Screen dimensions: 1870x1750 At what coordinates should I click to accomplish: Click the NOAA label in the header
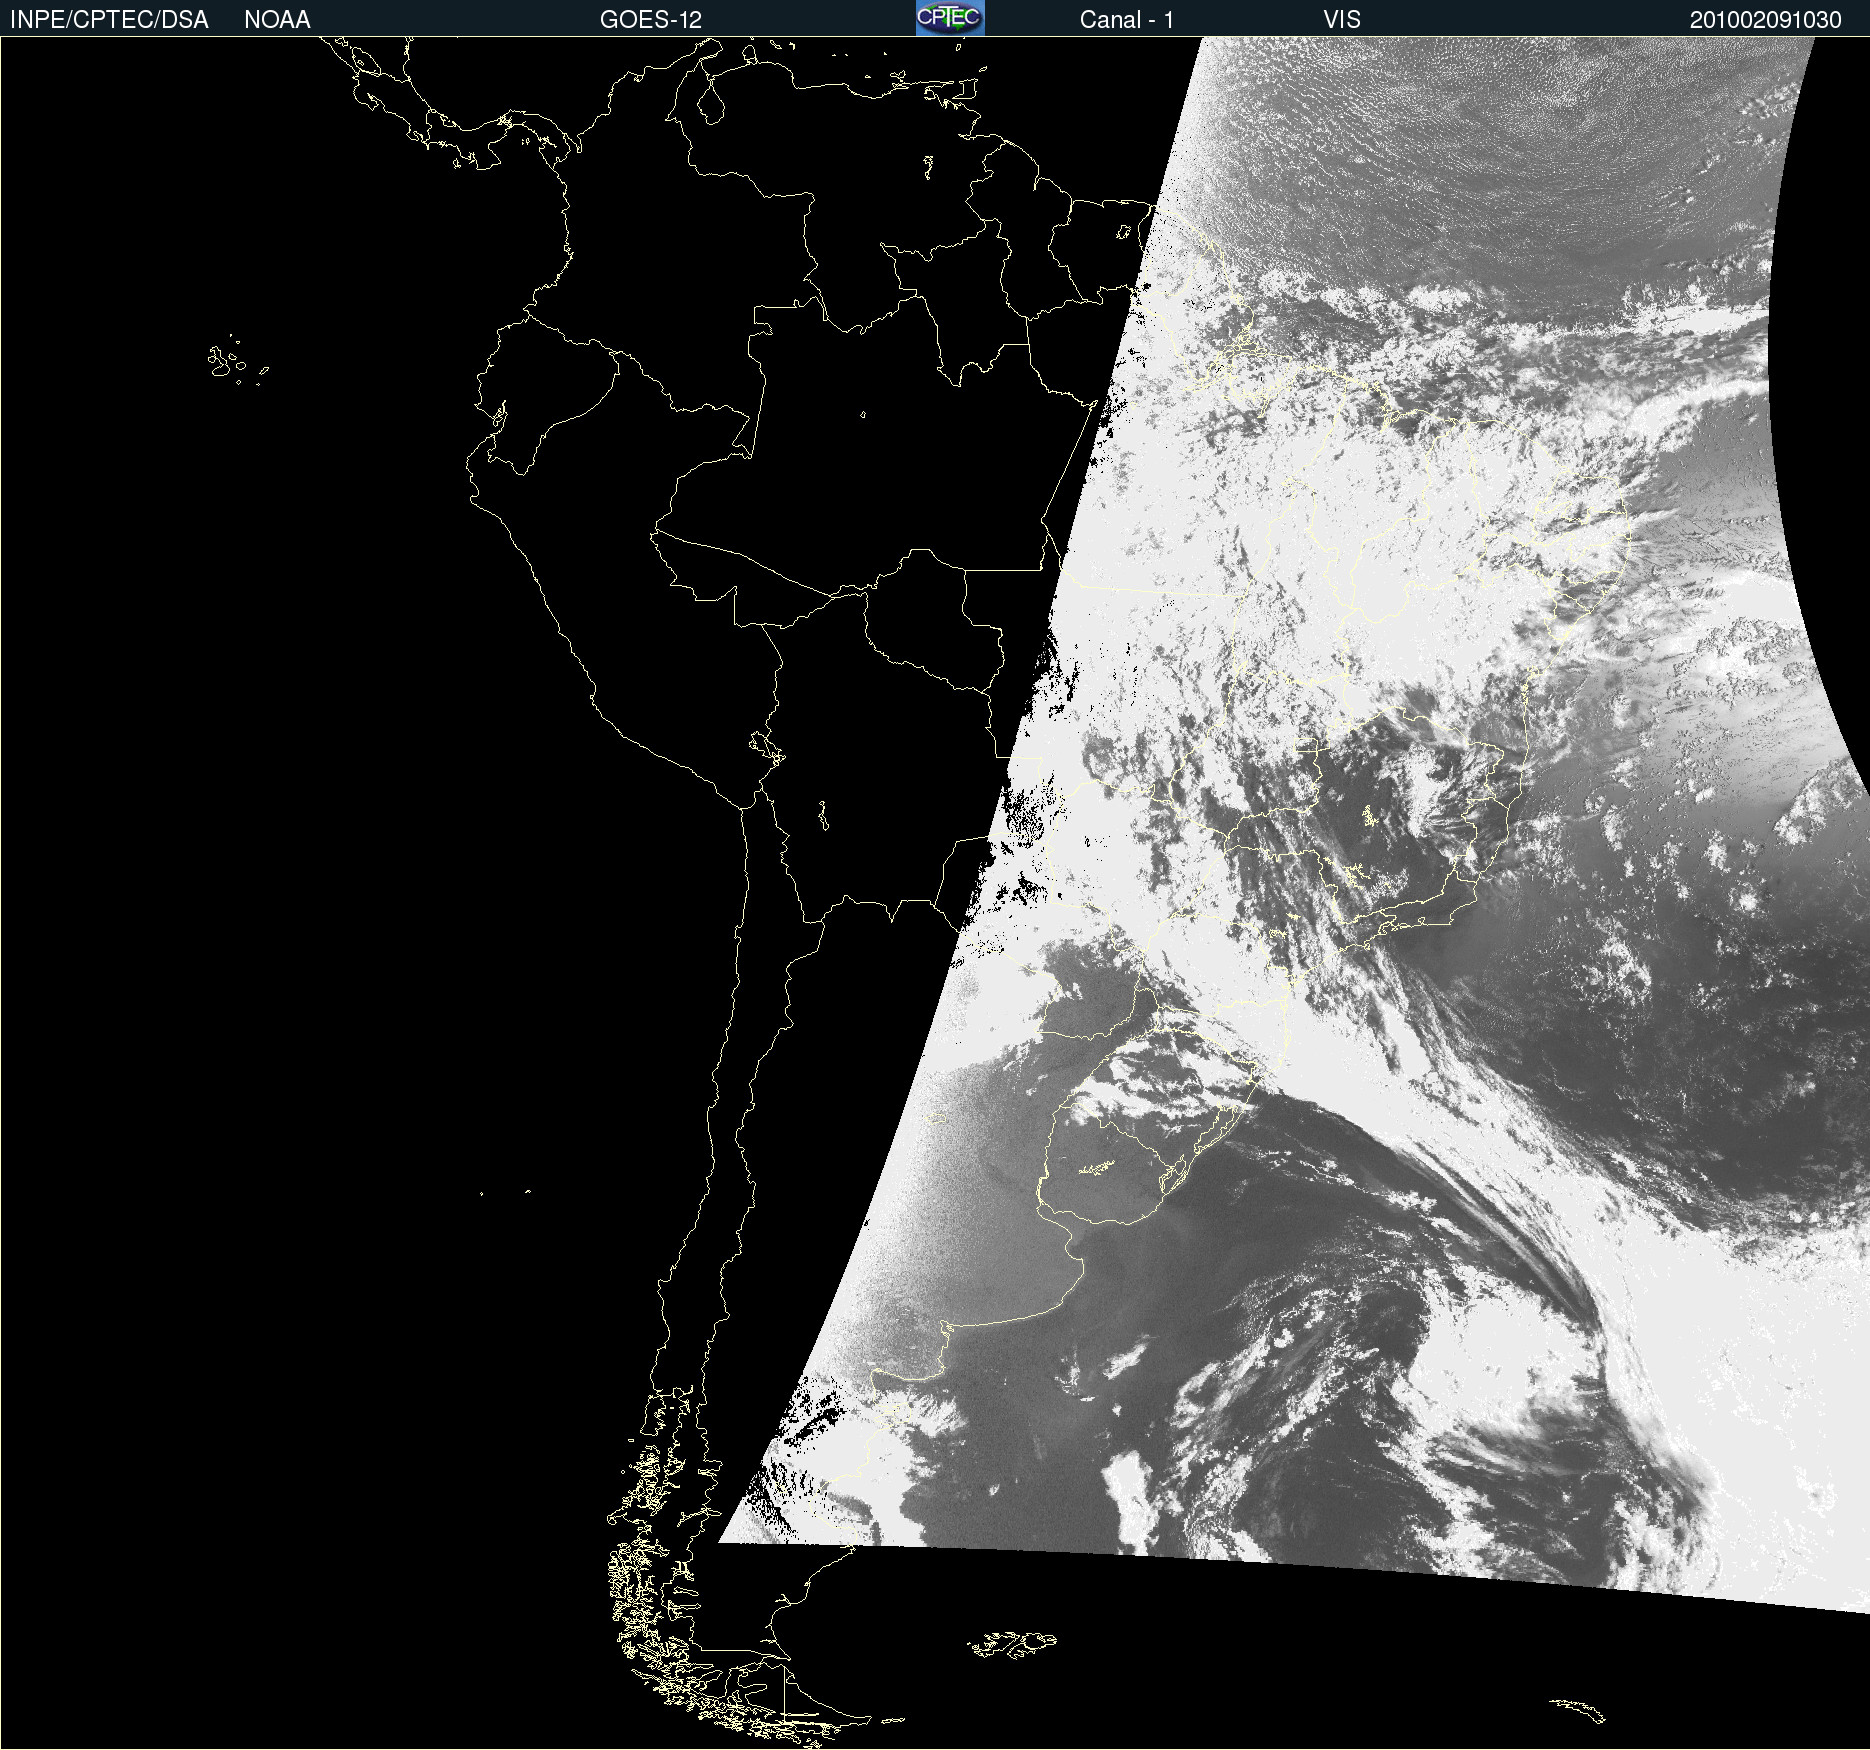[x=277, y=20]
